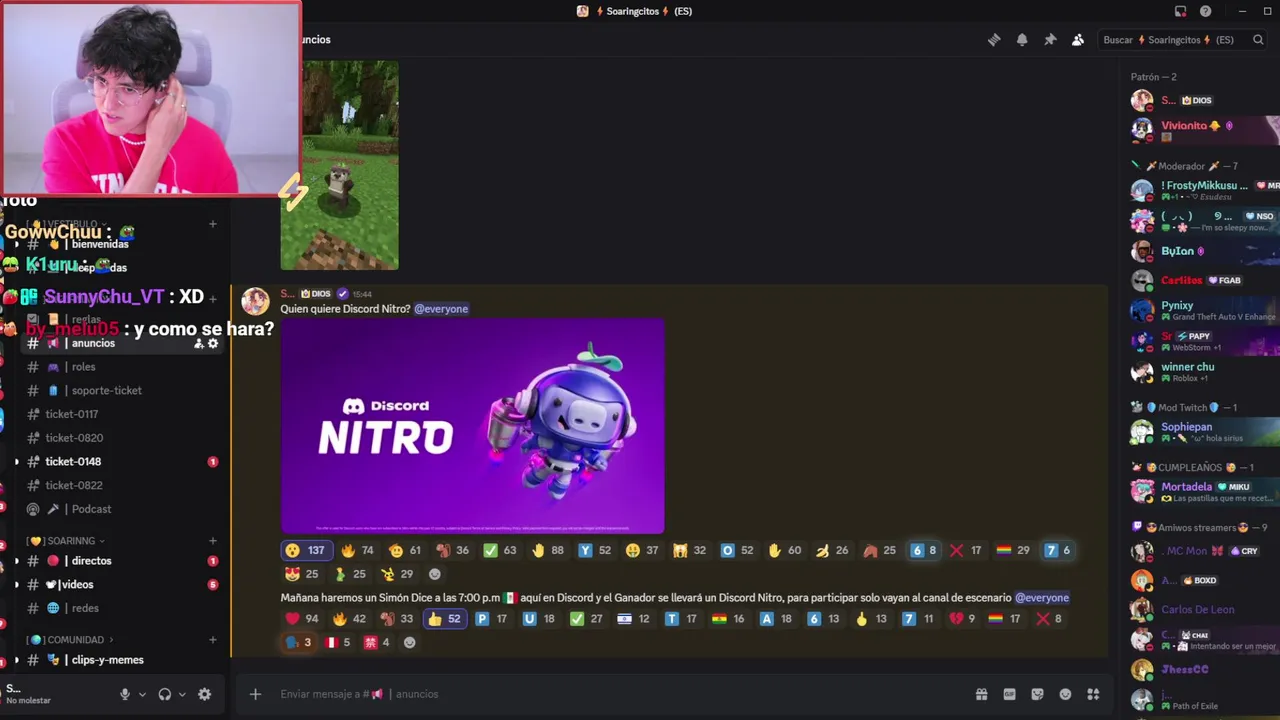Open member Vivianita profile

1203,131
